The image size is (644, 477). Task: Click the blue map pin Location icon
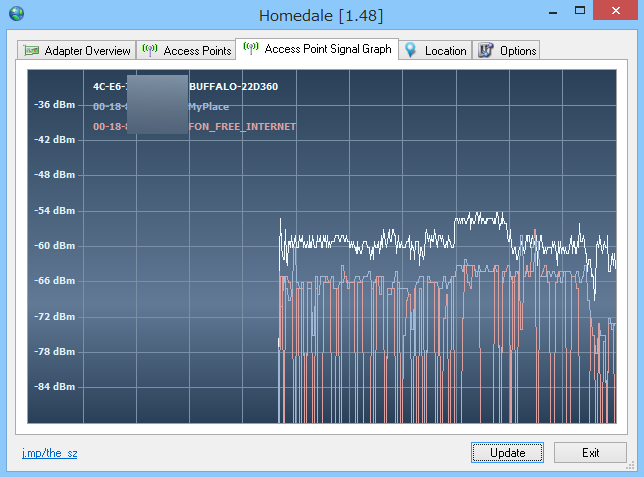click(410, 50)
